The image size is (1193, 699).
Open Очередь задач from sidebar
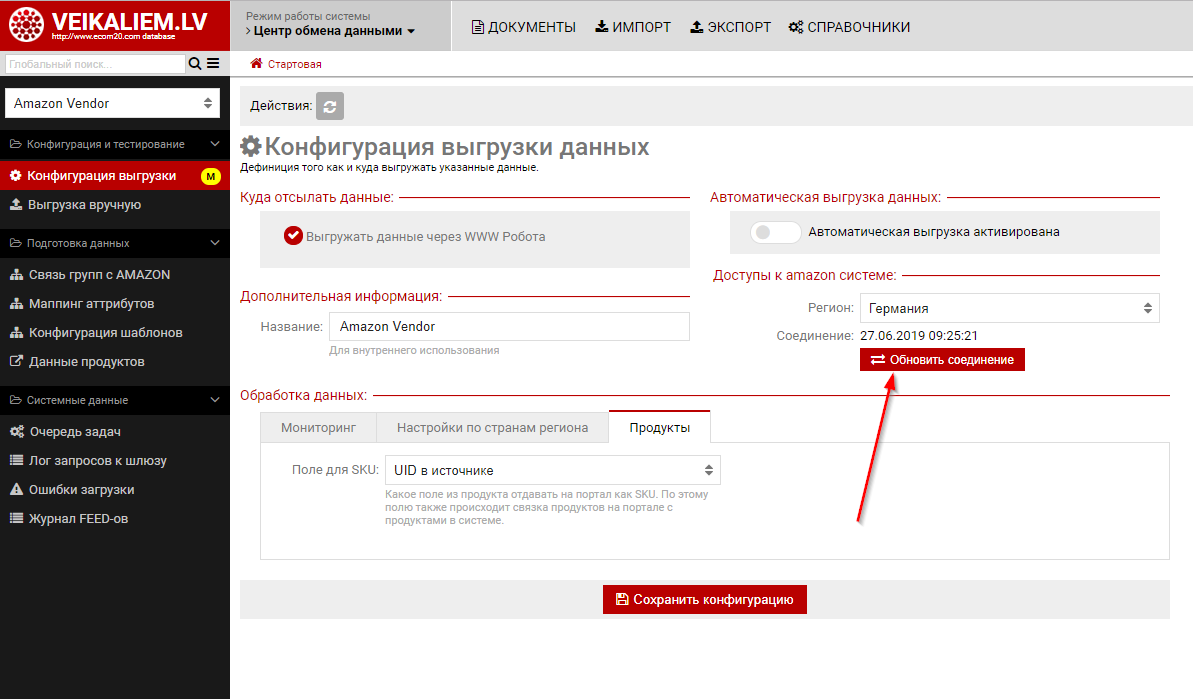[x=75, y=432]
